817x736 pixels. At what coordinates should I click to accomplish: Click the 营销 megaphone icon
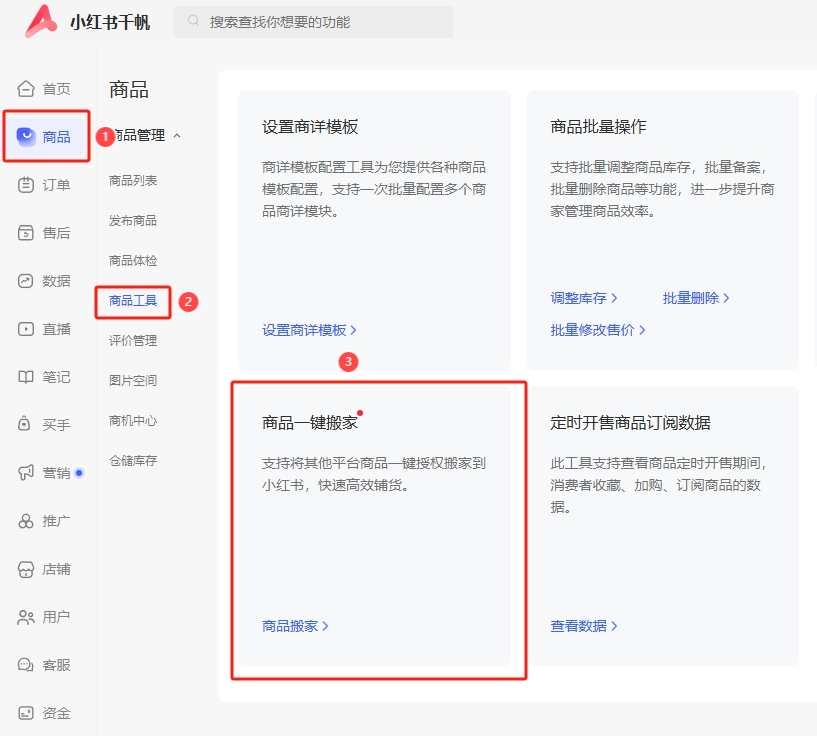click(x=26, y=472)
